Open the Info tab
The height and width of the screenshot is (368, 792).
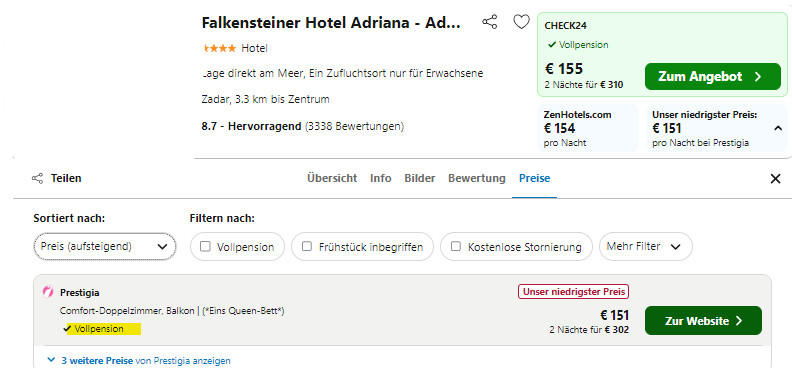point(380,178)
